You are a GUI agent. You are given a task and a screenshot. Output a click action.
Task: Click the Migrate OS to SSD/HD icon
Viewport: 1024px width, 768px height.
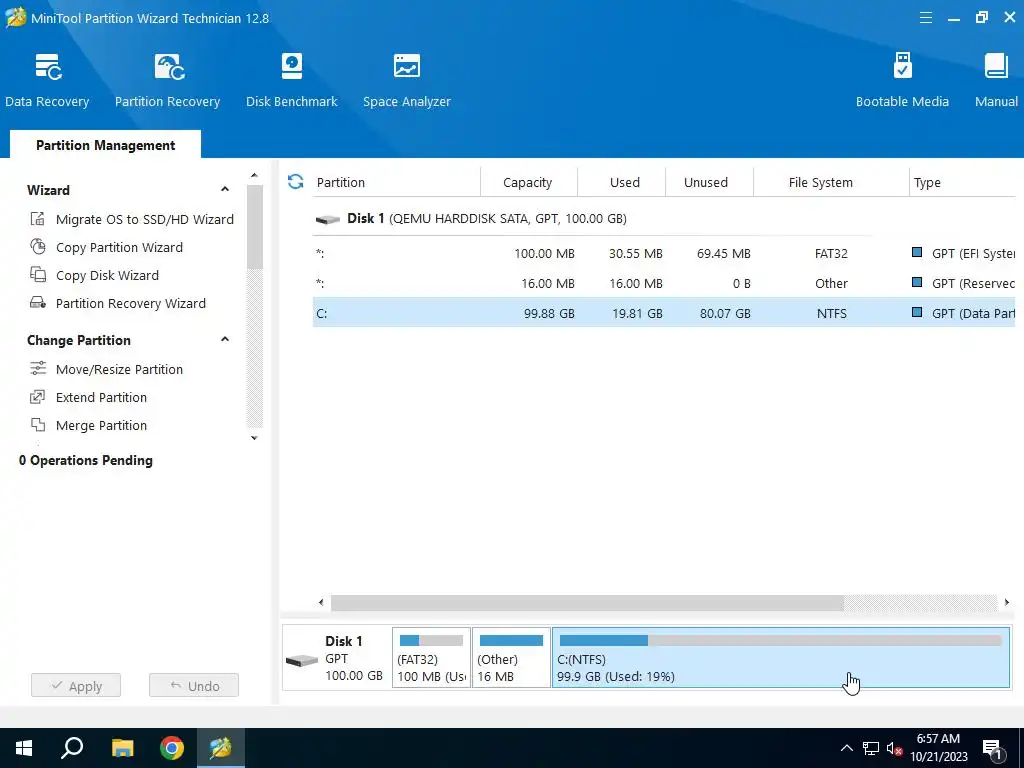[38, 219]
